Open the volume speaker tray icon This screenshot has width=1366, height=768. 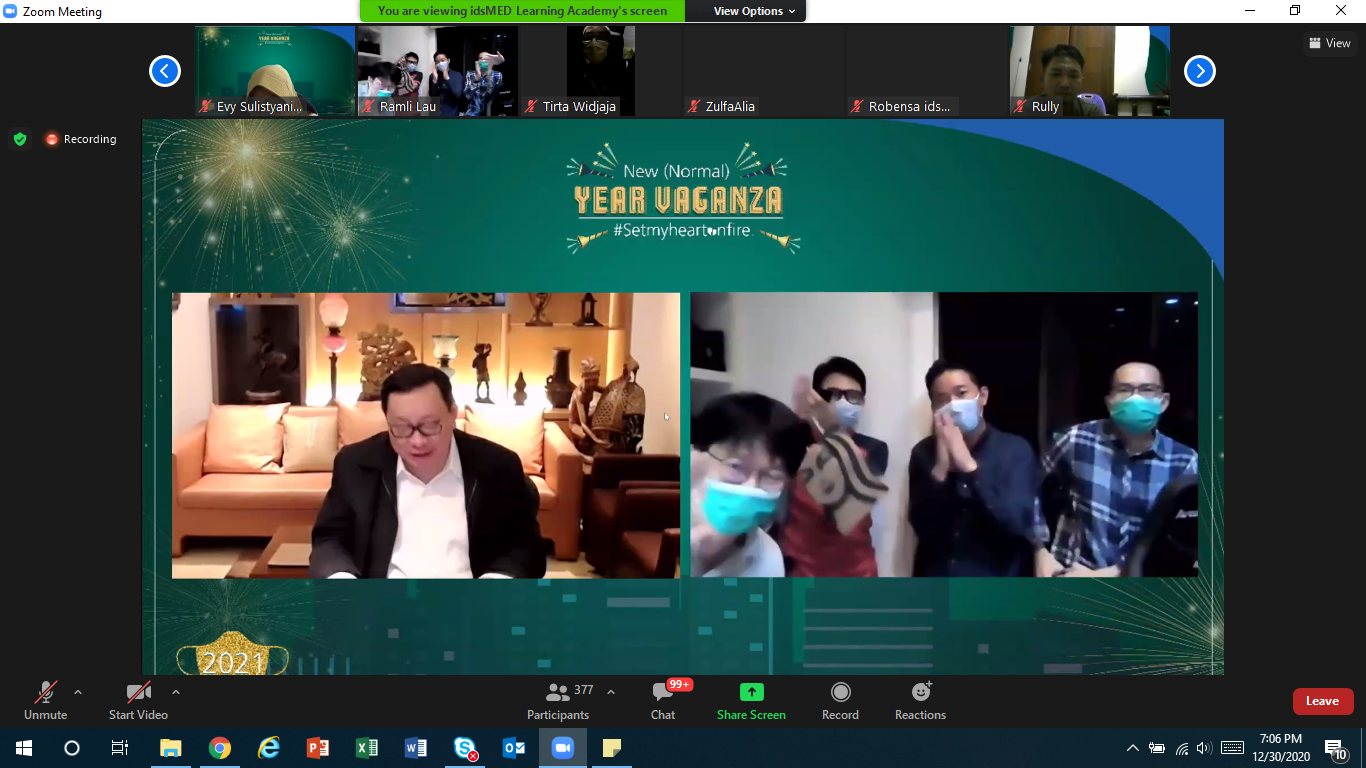[x=1203, y=747]
